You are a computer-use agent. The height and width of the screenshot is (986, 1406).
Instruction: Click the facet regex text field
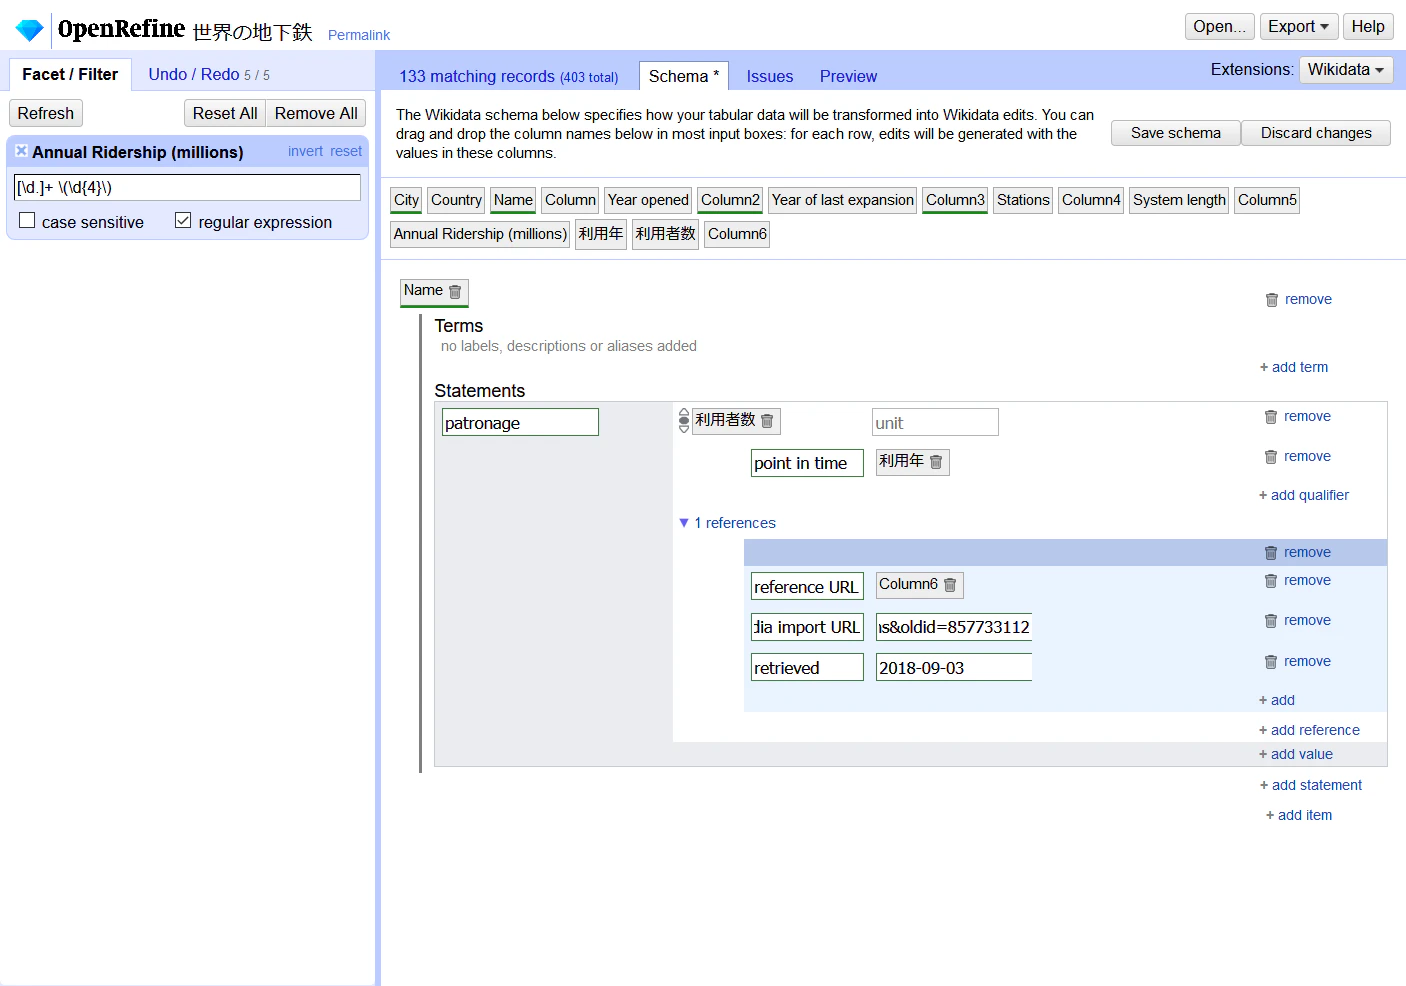tap(187, 187)
